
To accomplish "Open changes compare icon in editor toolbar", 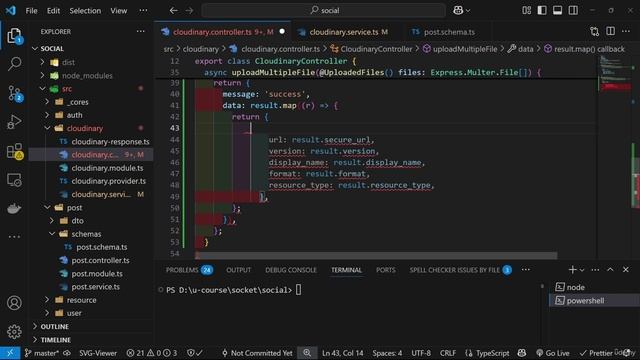I will pos(594,31).
